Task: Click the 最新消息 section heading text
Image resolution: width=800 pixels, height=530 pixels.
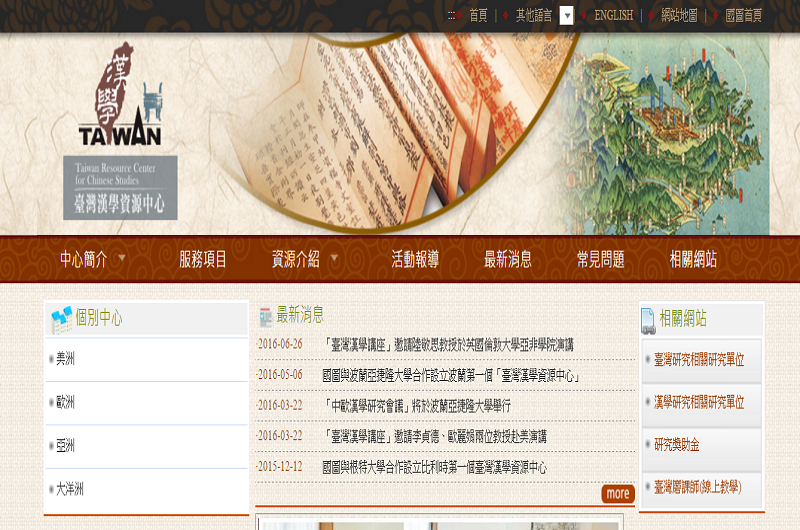Action: tap(300, 314)
